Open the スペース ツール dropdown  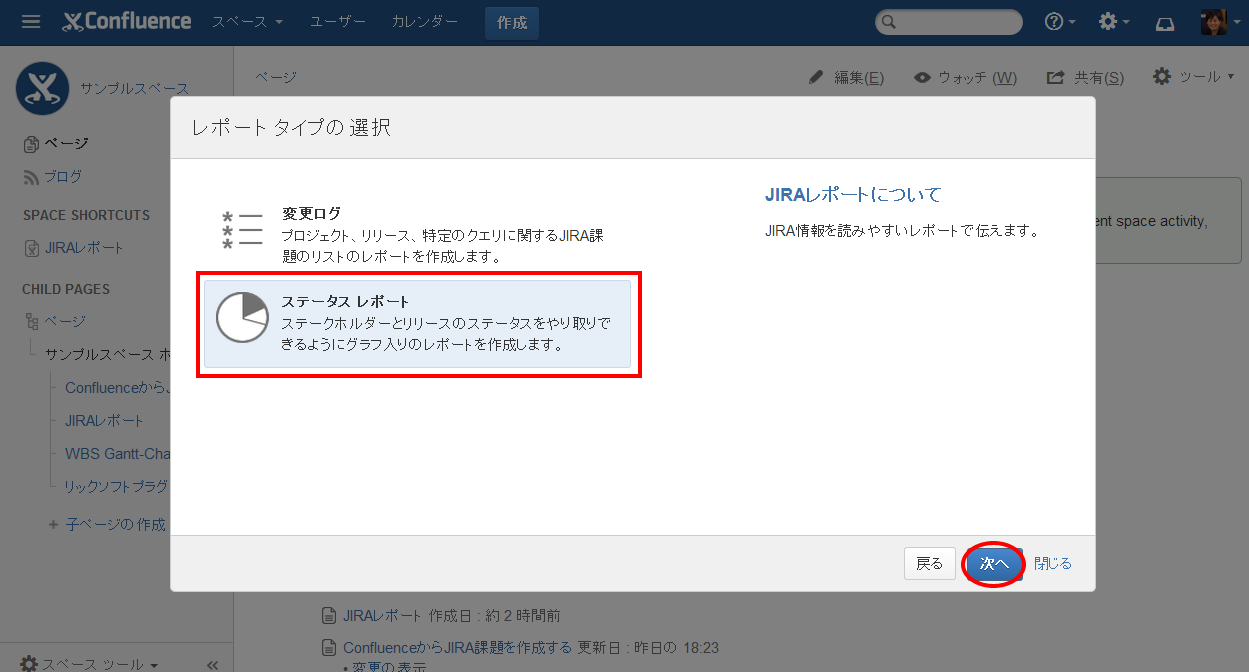click(89, 664)
